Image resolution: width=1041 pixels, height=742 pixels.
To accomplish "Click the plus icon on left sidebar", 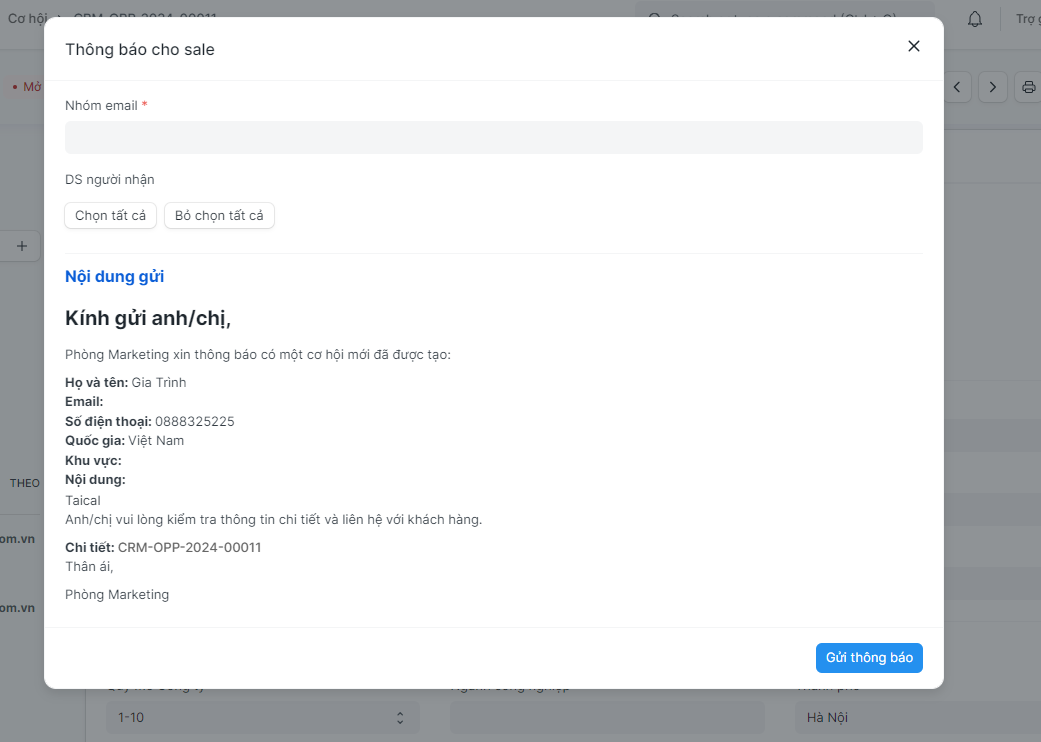I will tap(21, 246).
